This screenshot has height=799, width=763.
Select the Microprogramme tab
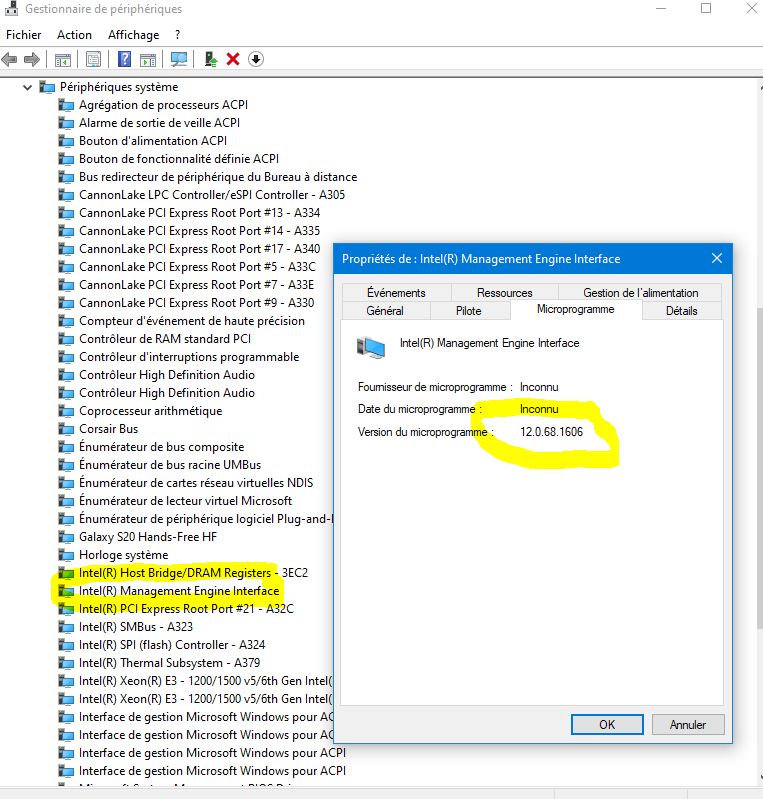coord(575,309)
